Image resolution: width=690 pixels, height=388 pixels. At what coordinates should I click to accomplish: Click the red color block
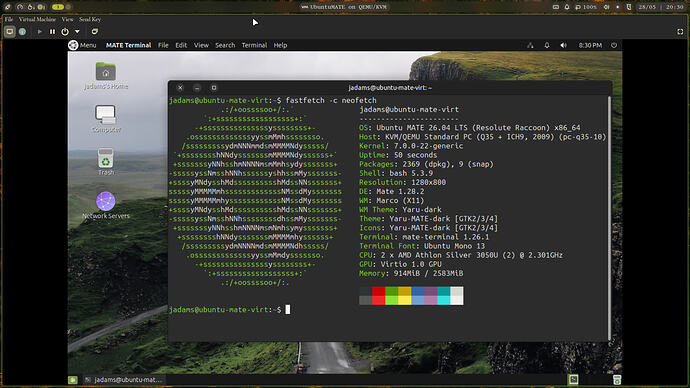coord(378,296)
